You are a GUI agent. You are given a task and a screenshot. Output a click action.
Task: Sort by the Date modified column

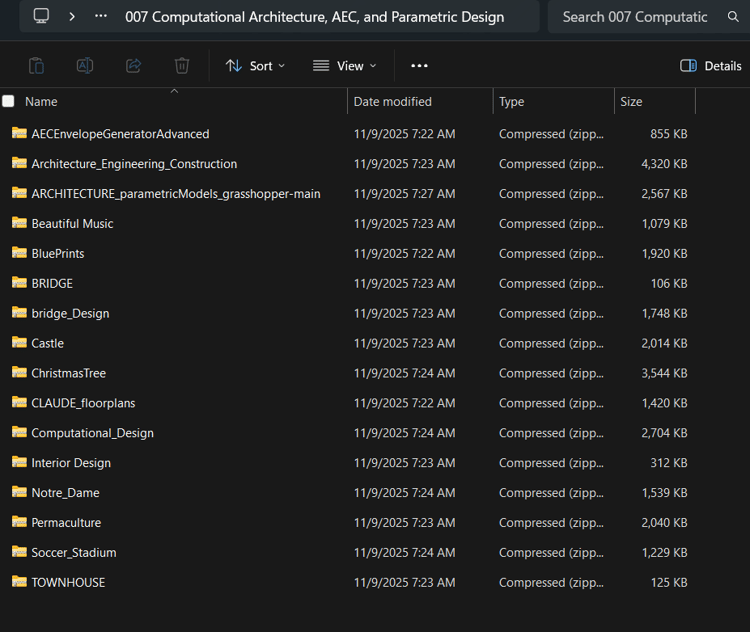392,101
